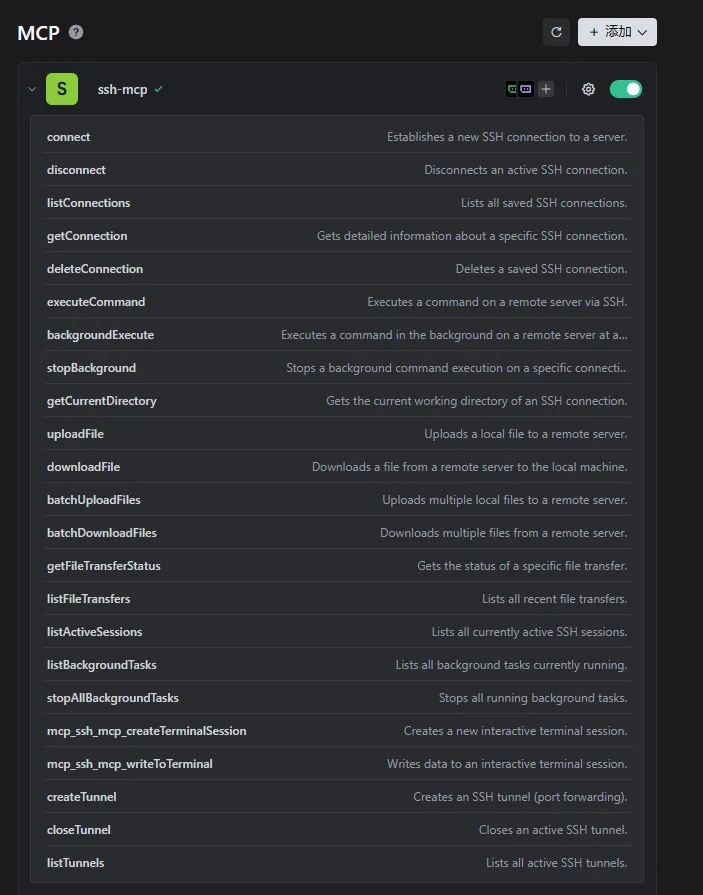Screen dimensions: 703x895
Task: Click the batchDownloadFiles tool name
Action: point(102,533)
